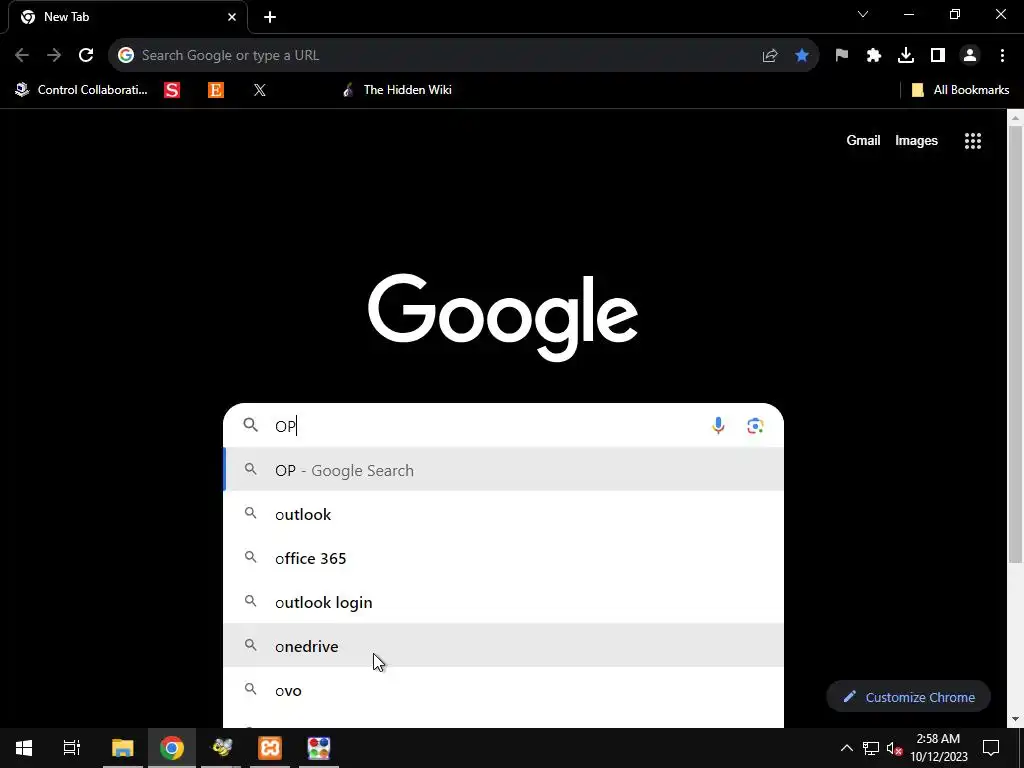Viewport: 1024px width, 768px height.
Task: Open the bee application in taskbar
Action: [x=221, y=748]
